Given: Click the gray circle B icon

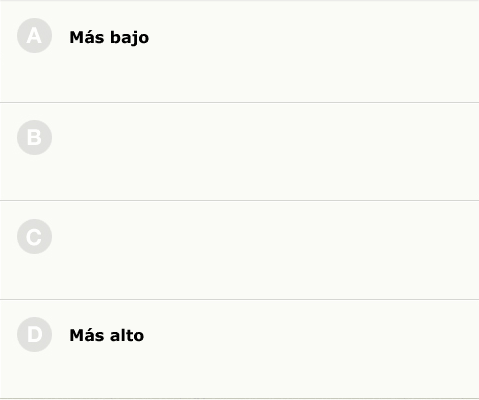Looking at the screenshot, I should pos(34,137).
